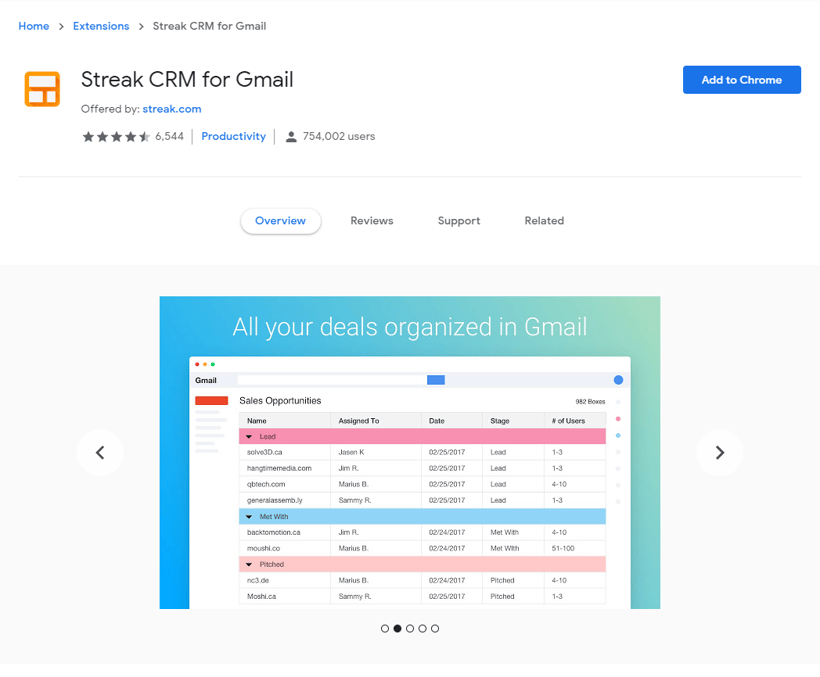The image size is (820, 677).
Task: Switch to the Reviews tab
Action: pos(371,221)
